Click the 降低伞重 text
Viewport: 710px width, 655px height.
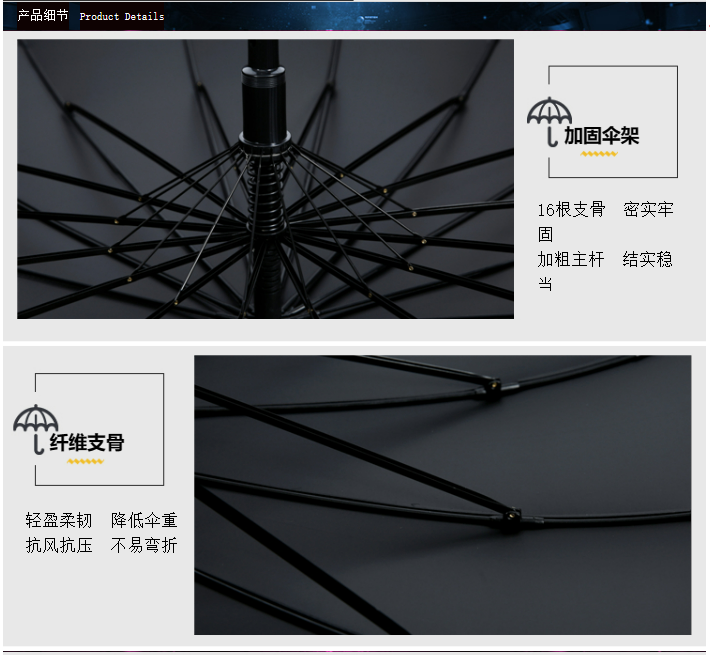pos(144,520)
